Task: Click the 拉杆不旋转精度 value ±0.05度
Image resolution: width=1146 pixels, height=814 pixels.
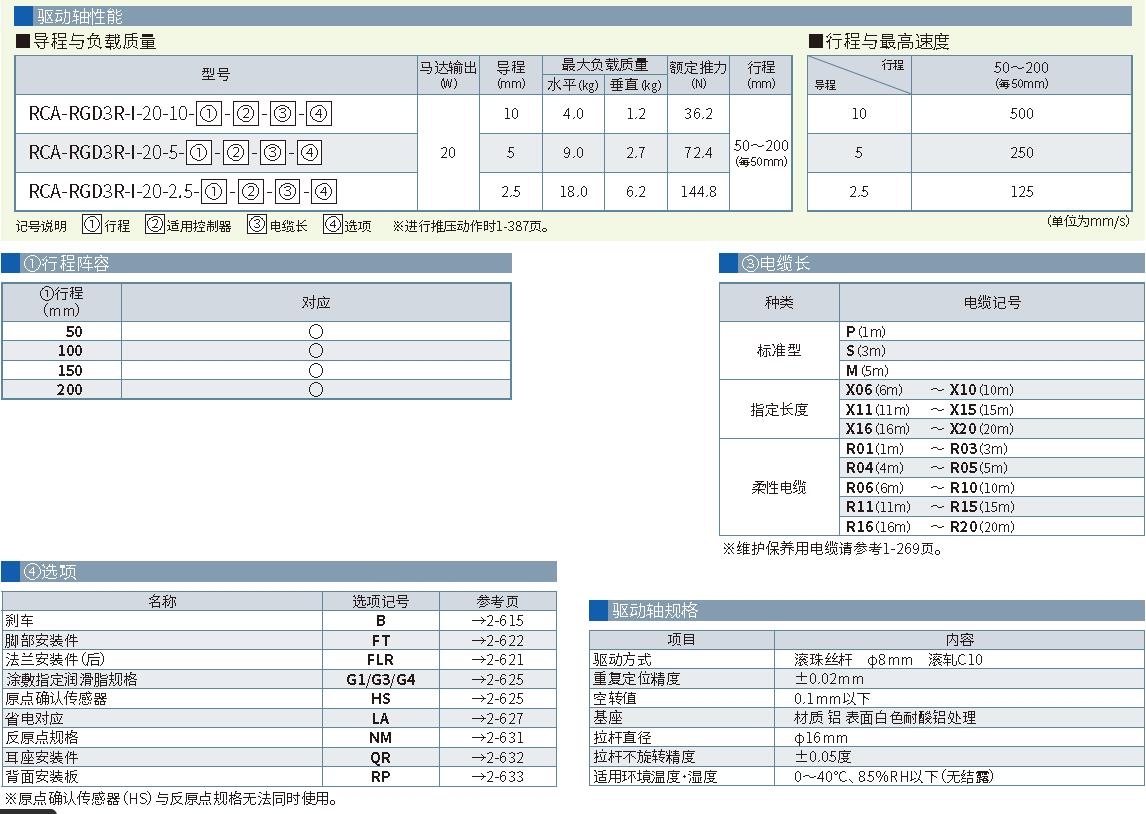Action: pos(823,757)
